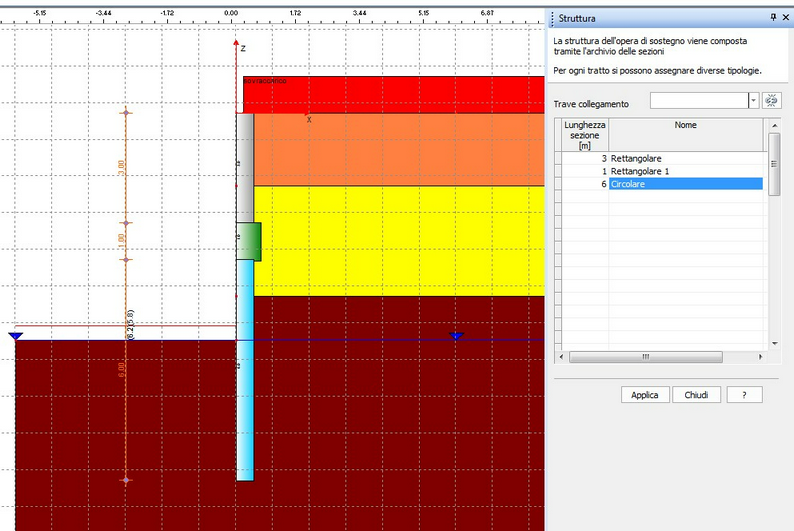The image size is (794, 531).
Task: Click the beam connection icon beside the dropdown
Action: click(772, 101)
